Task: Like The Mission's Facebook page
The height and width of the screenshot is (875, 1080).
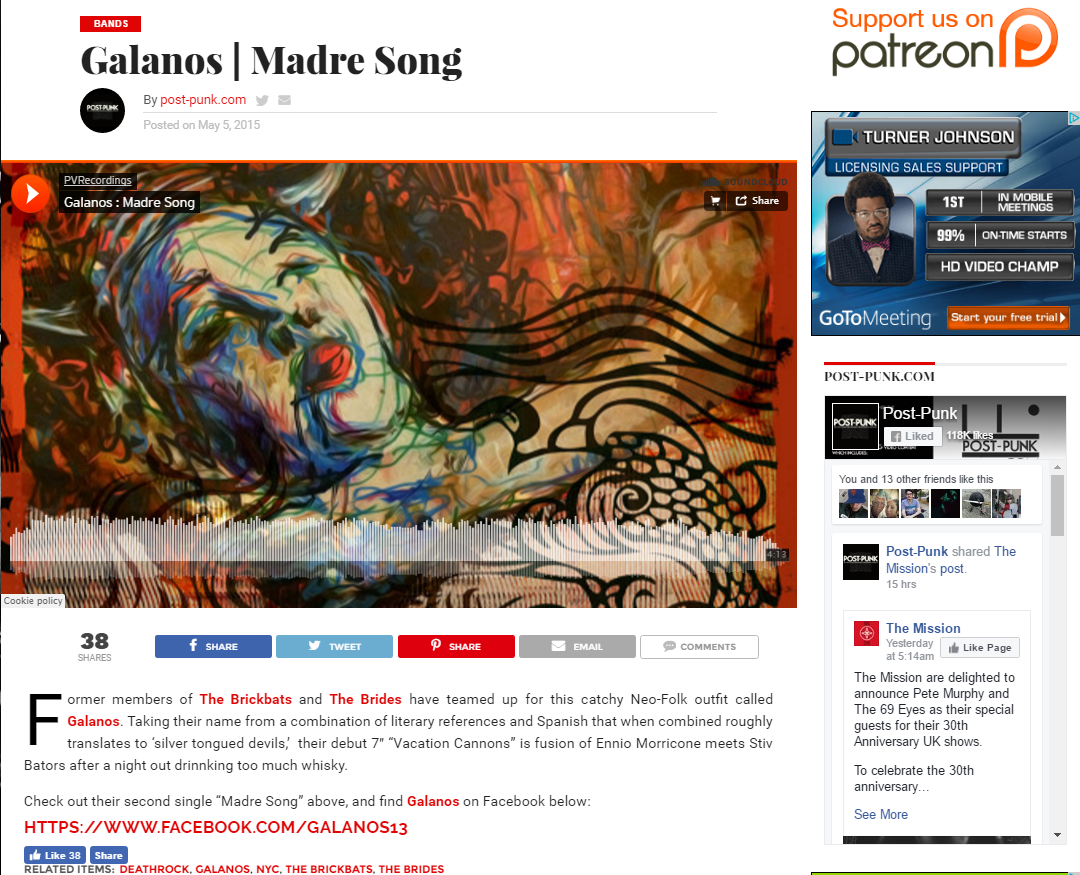Action: (979, 648)
